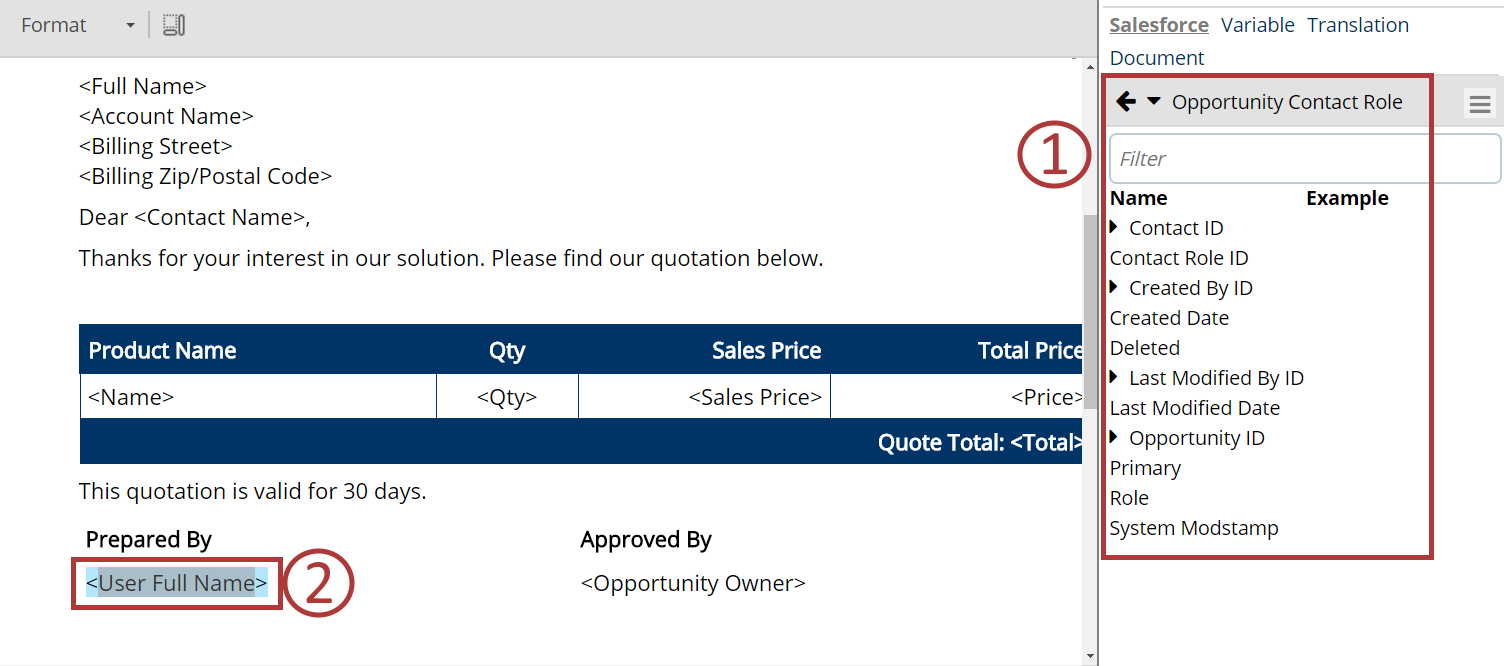Open the Format dropdown

(x=77, y=24)
